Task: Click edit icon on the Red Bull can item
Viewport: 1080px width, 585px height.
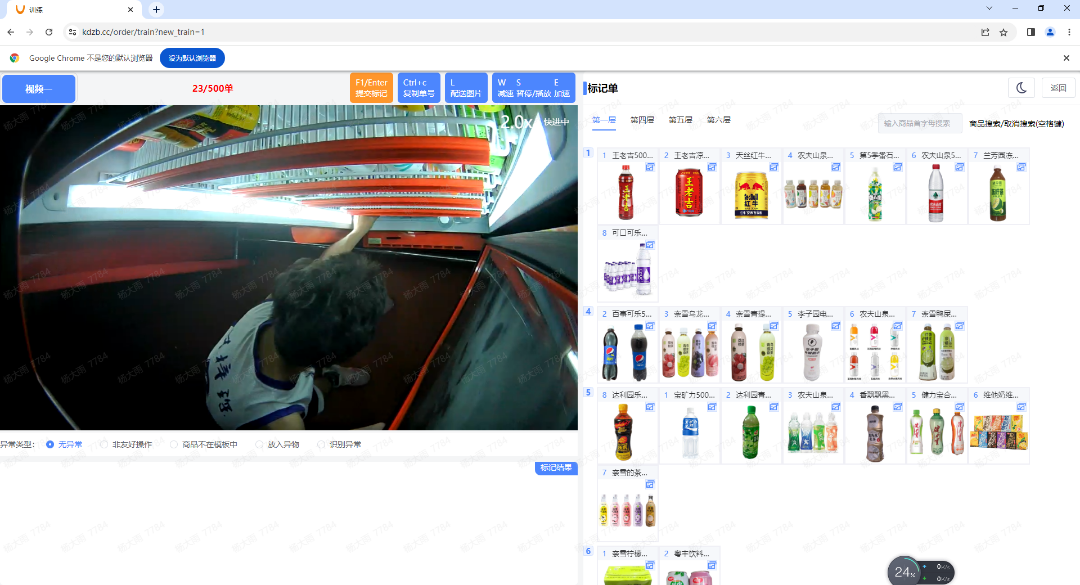Action: 774,167
